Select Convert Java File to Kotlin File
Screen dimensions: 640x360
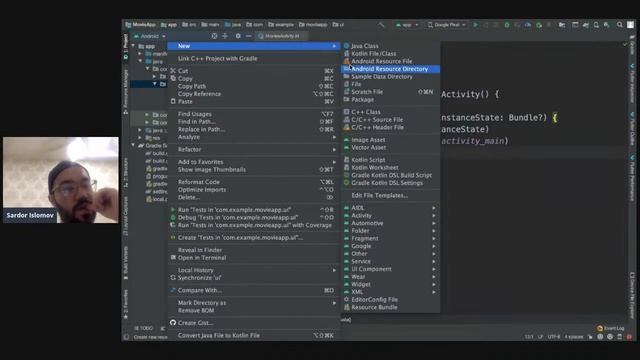point(254,336)
